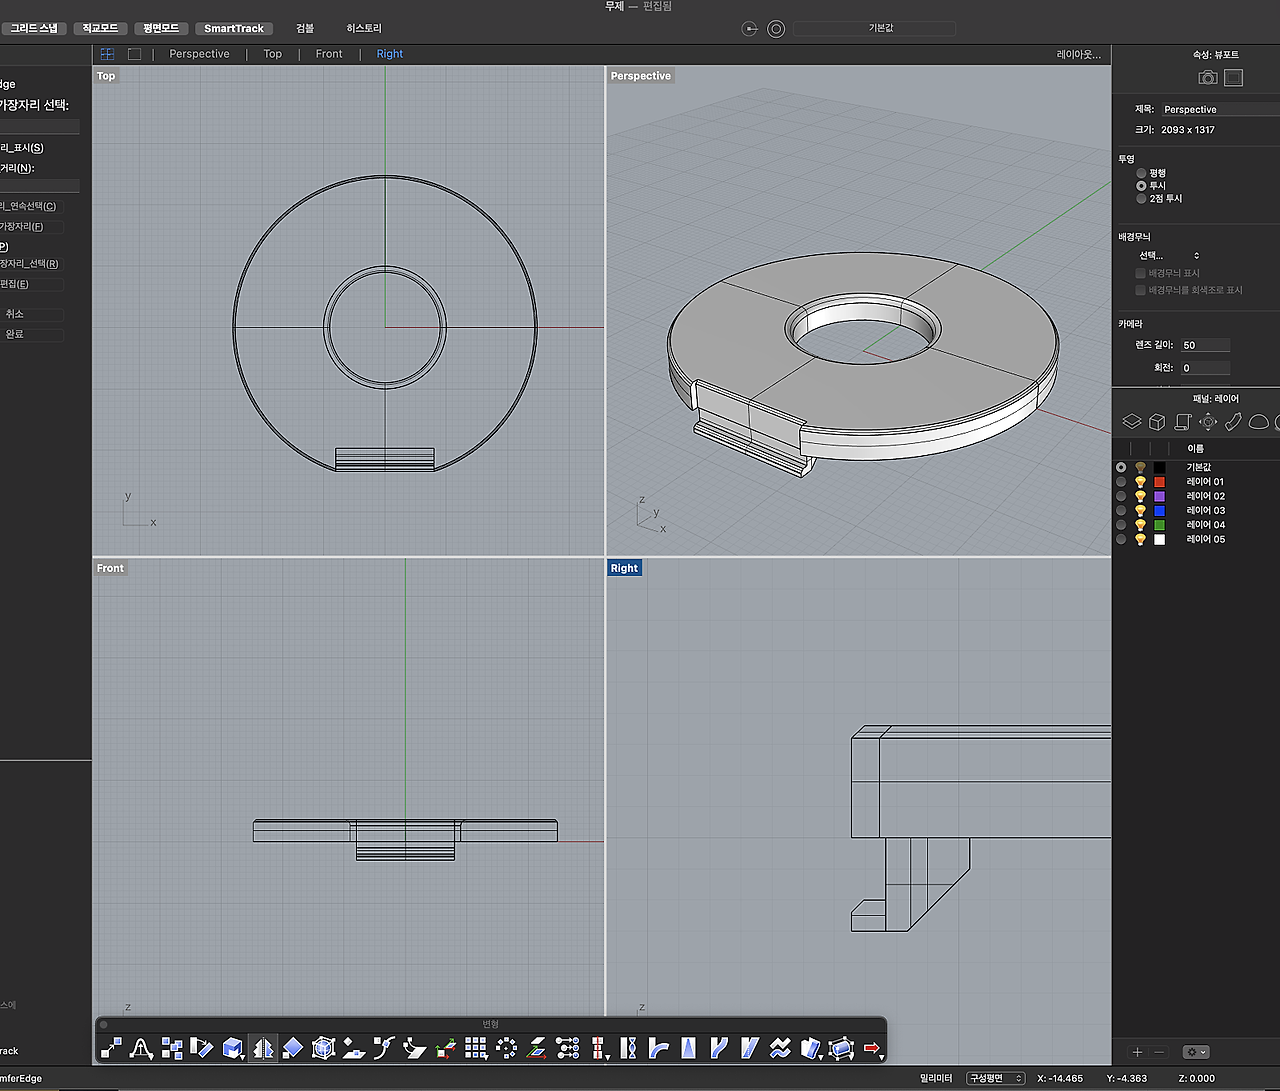This screenshot has width=1280, height=1091.
Task: Open the 레이아웃... menu
Action: click(x=1078, y=54)
